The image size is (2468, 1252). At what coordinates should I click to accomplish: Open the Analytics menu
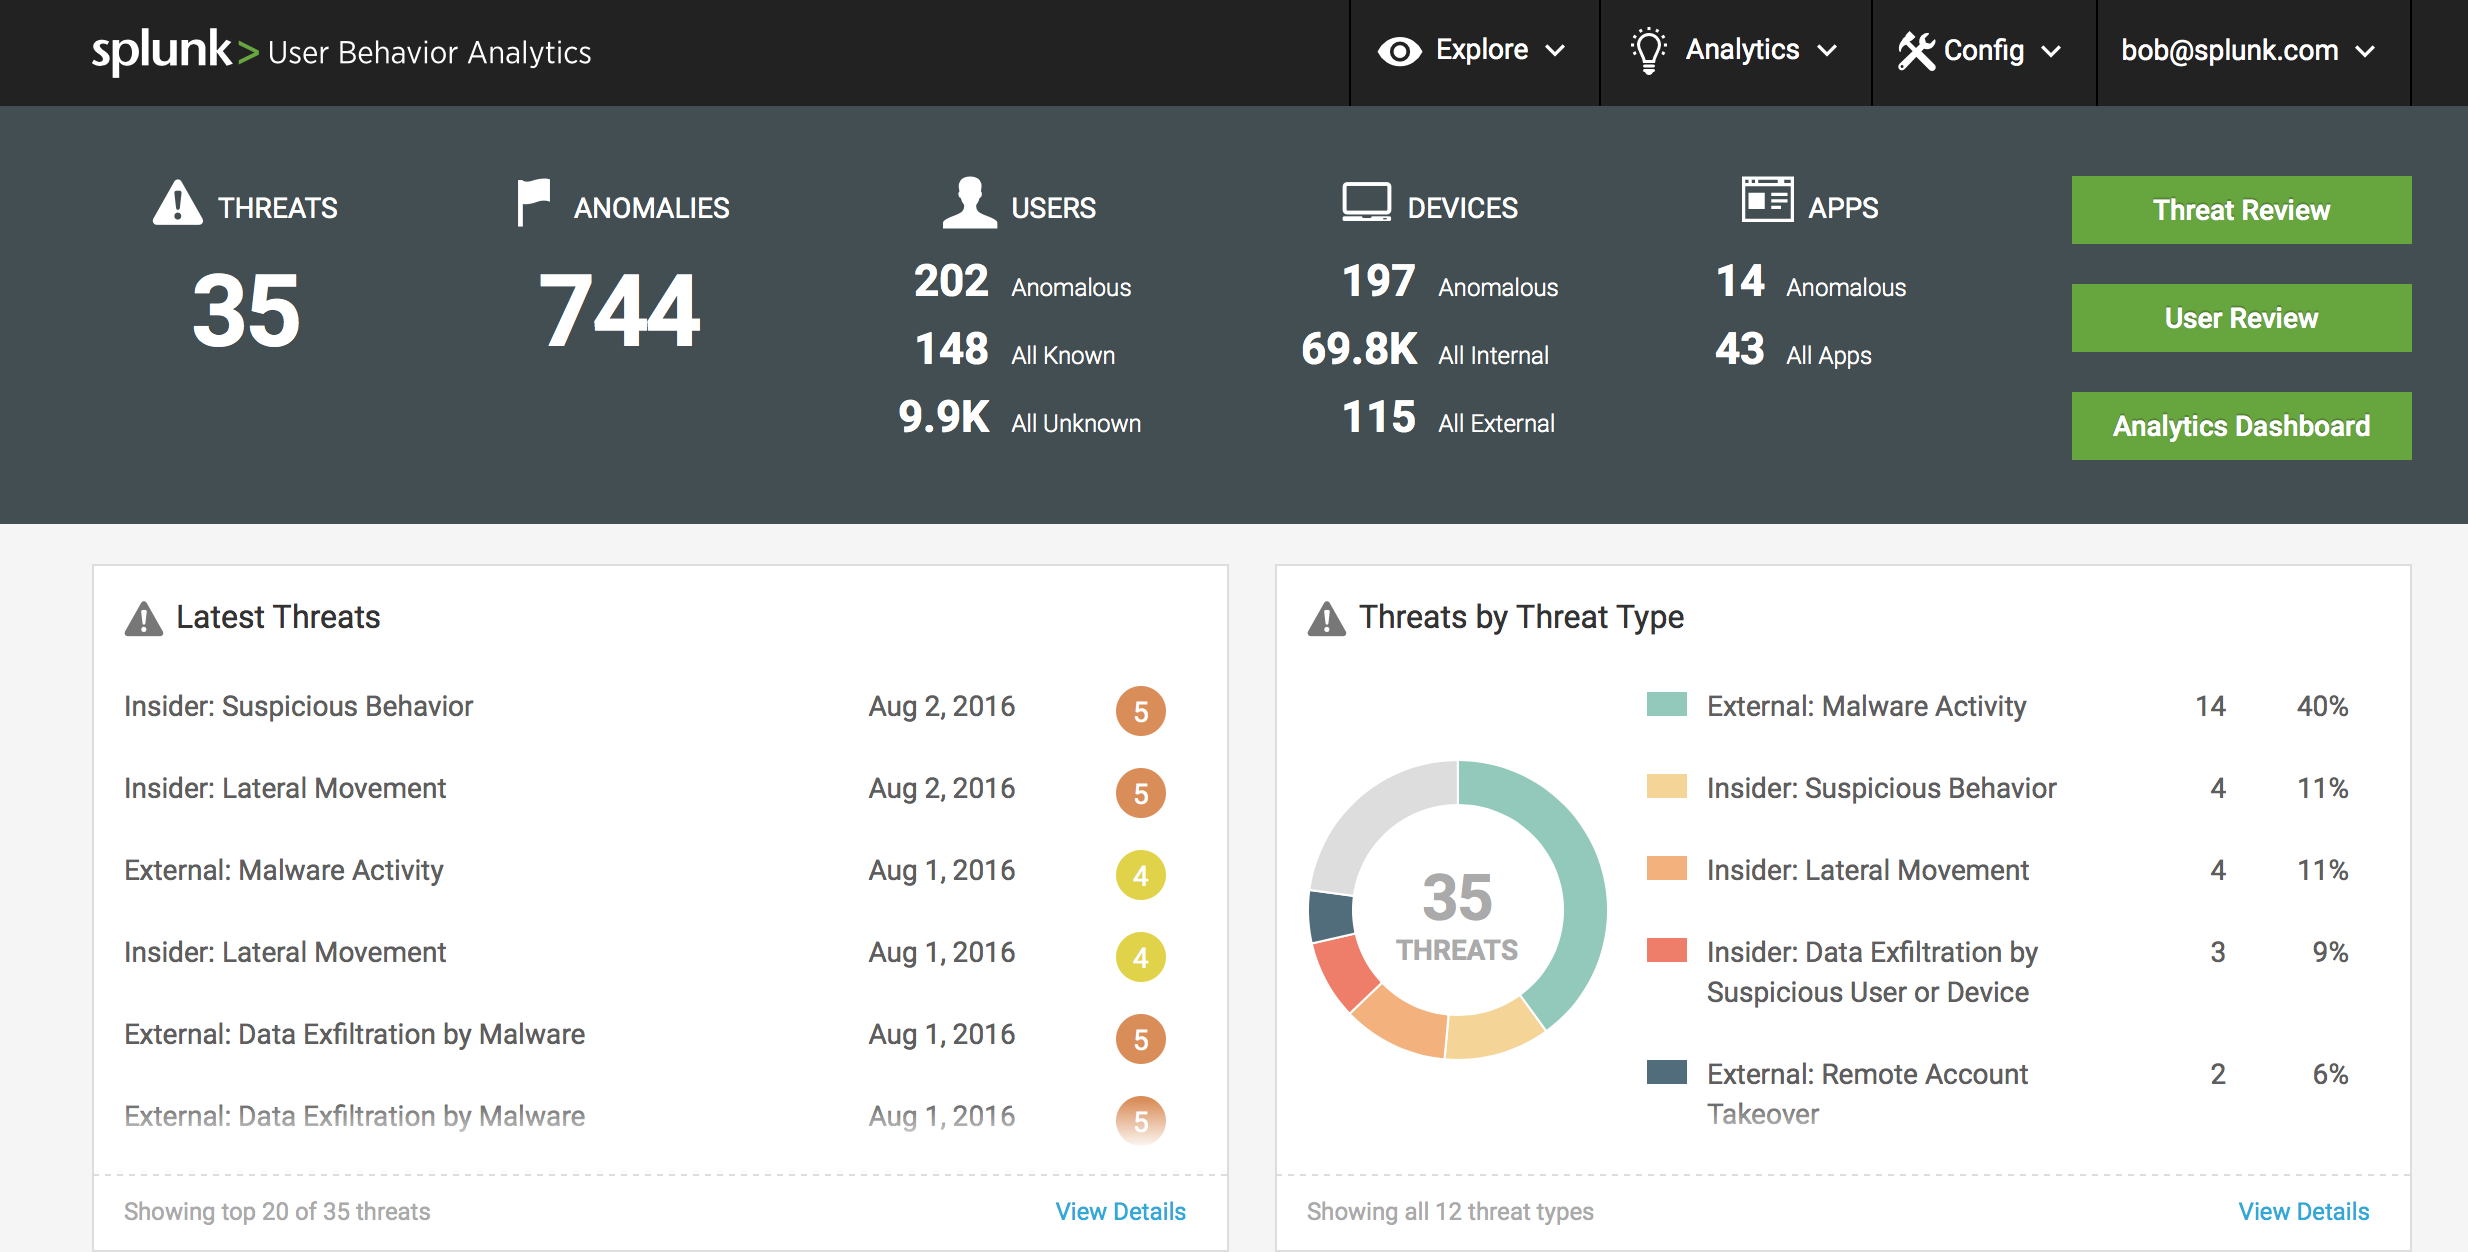pos(1742,50)
